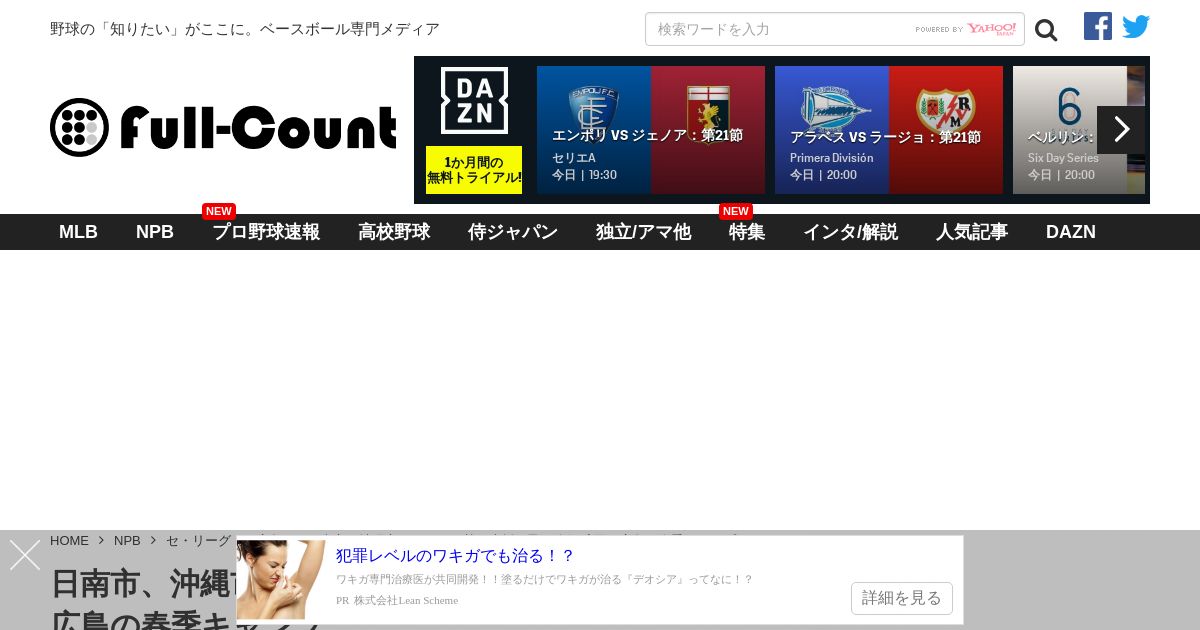Click the yellow free trial button
Viewport: 1200px width, 630px height.
point(474,170)
